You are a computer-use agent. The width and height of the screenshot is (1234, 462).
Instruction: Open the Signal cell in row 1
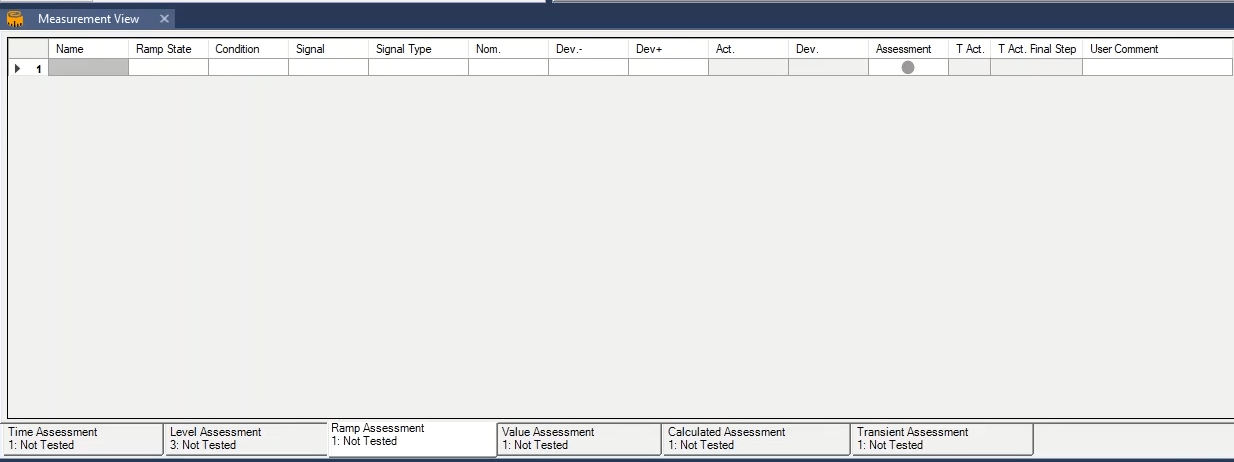(328, 68)
